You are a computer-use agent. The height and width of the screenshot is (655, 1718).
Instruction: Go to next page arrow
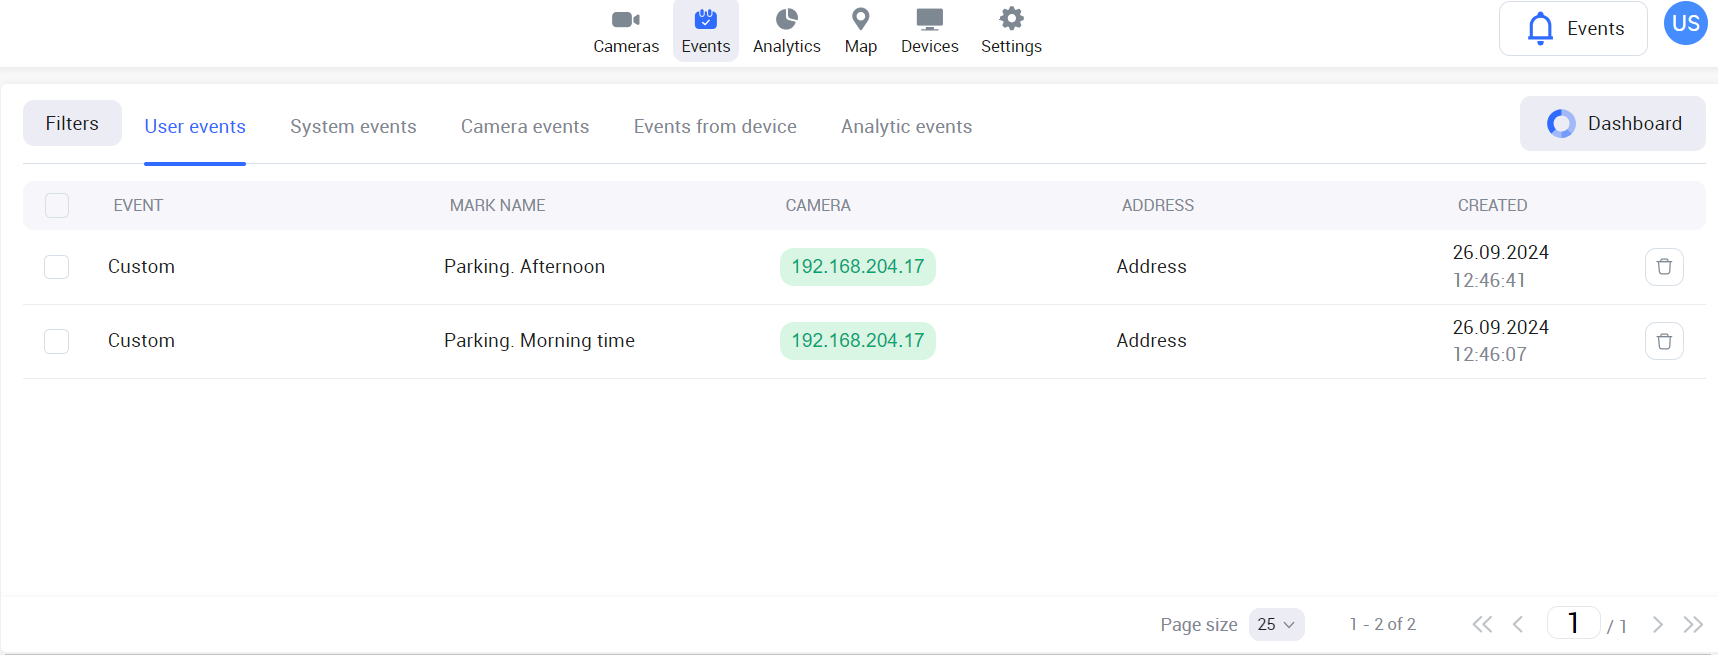point(1657,624)
